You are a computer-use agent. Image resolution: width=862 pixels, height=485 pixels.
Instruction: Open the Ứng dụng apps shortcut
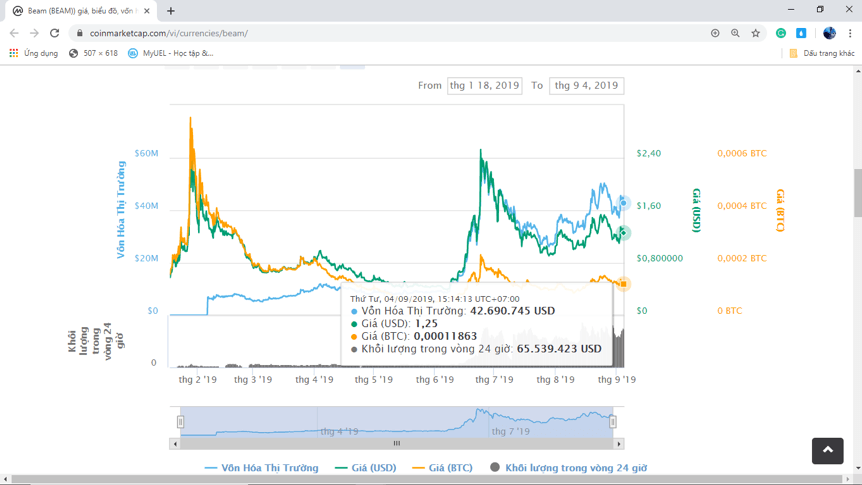point(34,53)
